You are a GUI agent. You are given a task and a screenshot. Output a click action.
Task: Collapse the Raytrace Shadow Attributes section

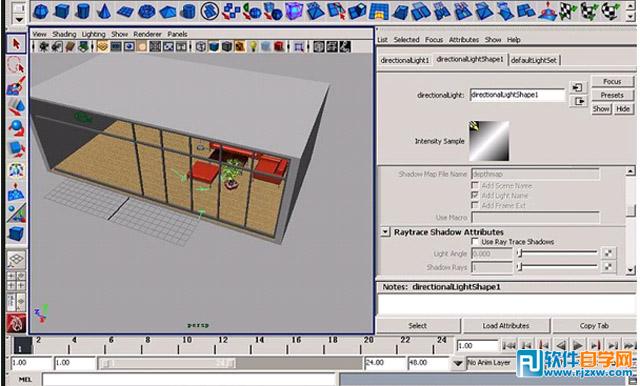click(385, 232)
